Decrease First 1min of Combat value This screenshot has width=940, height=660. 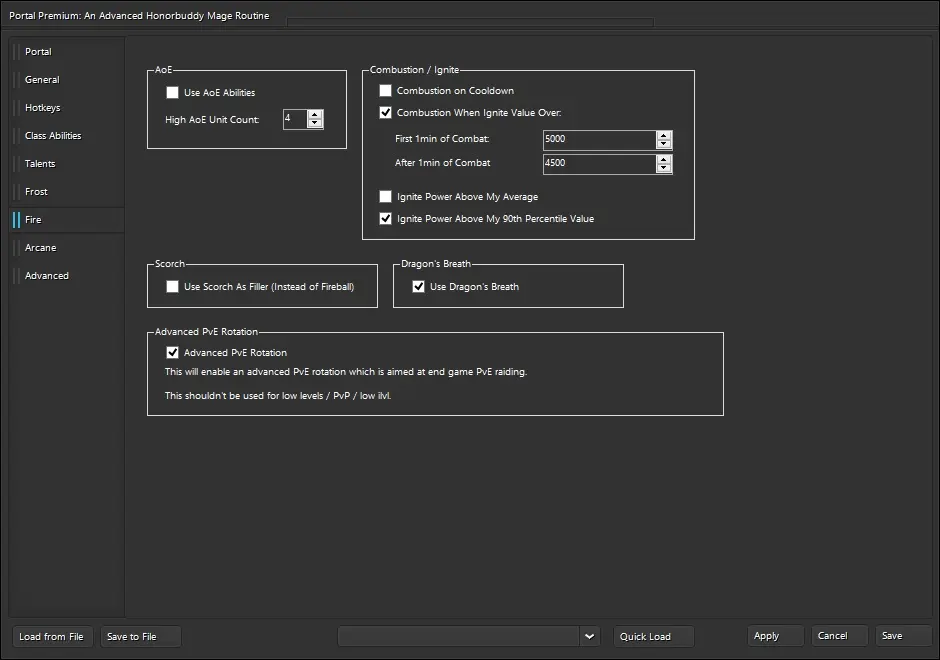[x=664, y=144]
